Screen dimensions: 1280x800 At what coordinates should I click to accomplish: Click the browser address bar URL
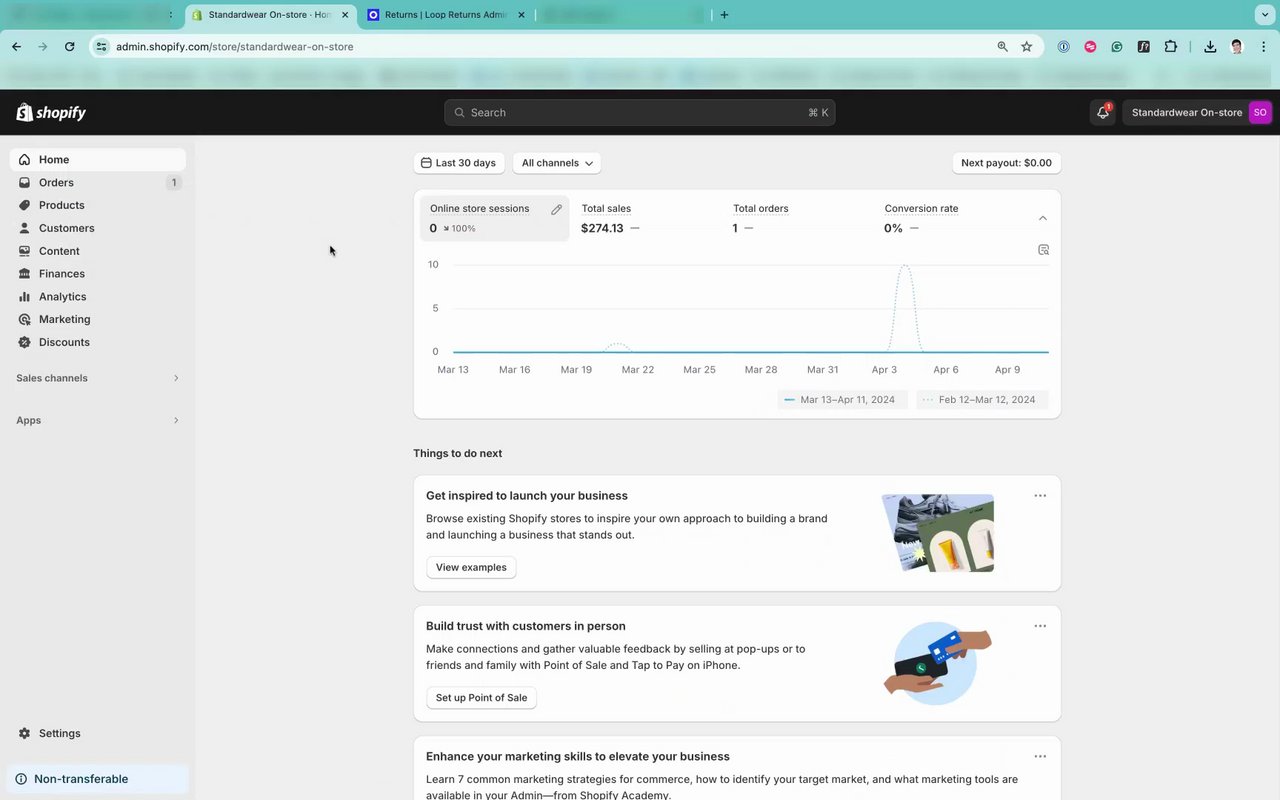[x=234, y=46]
